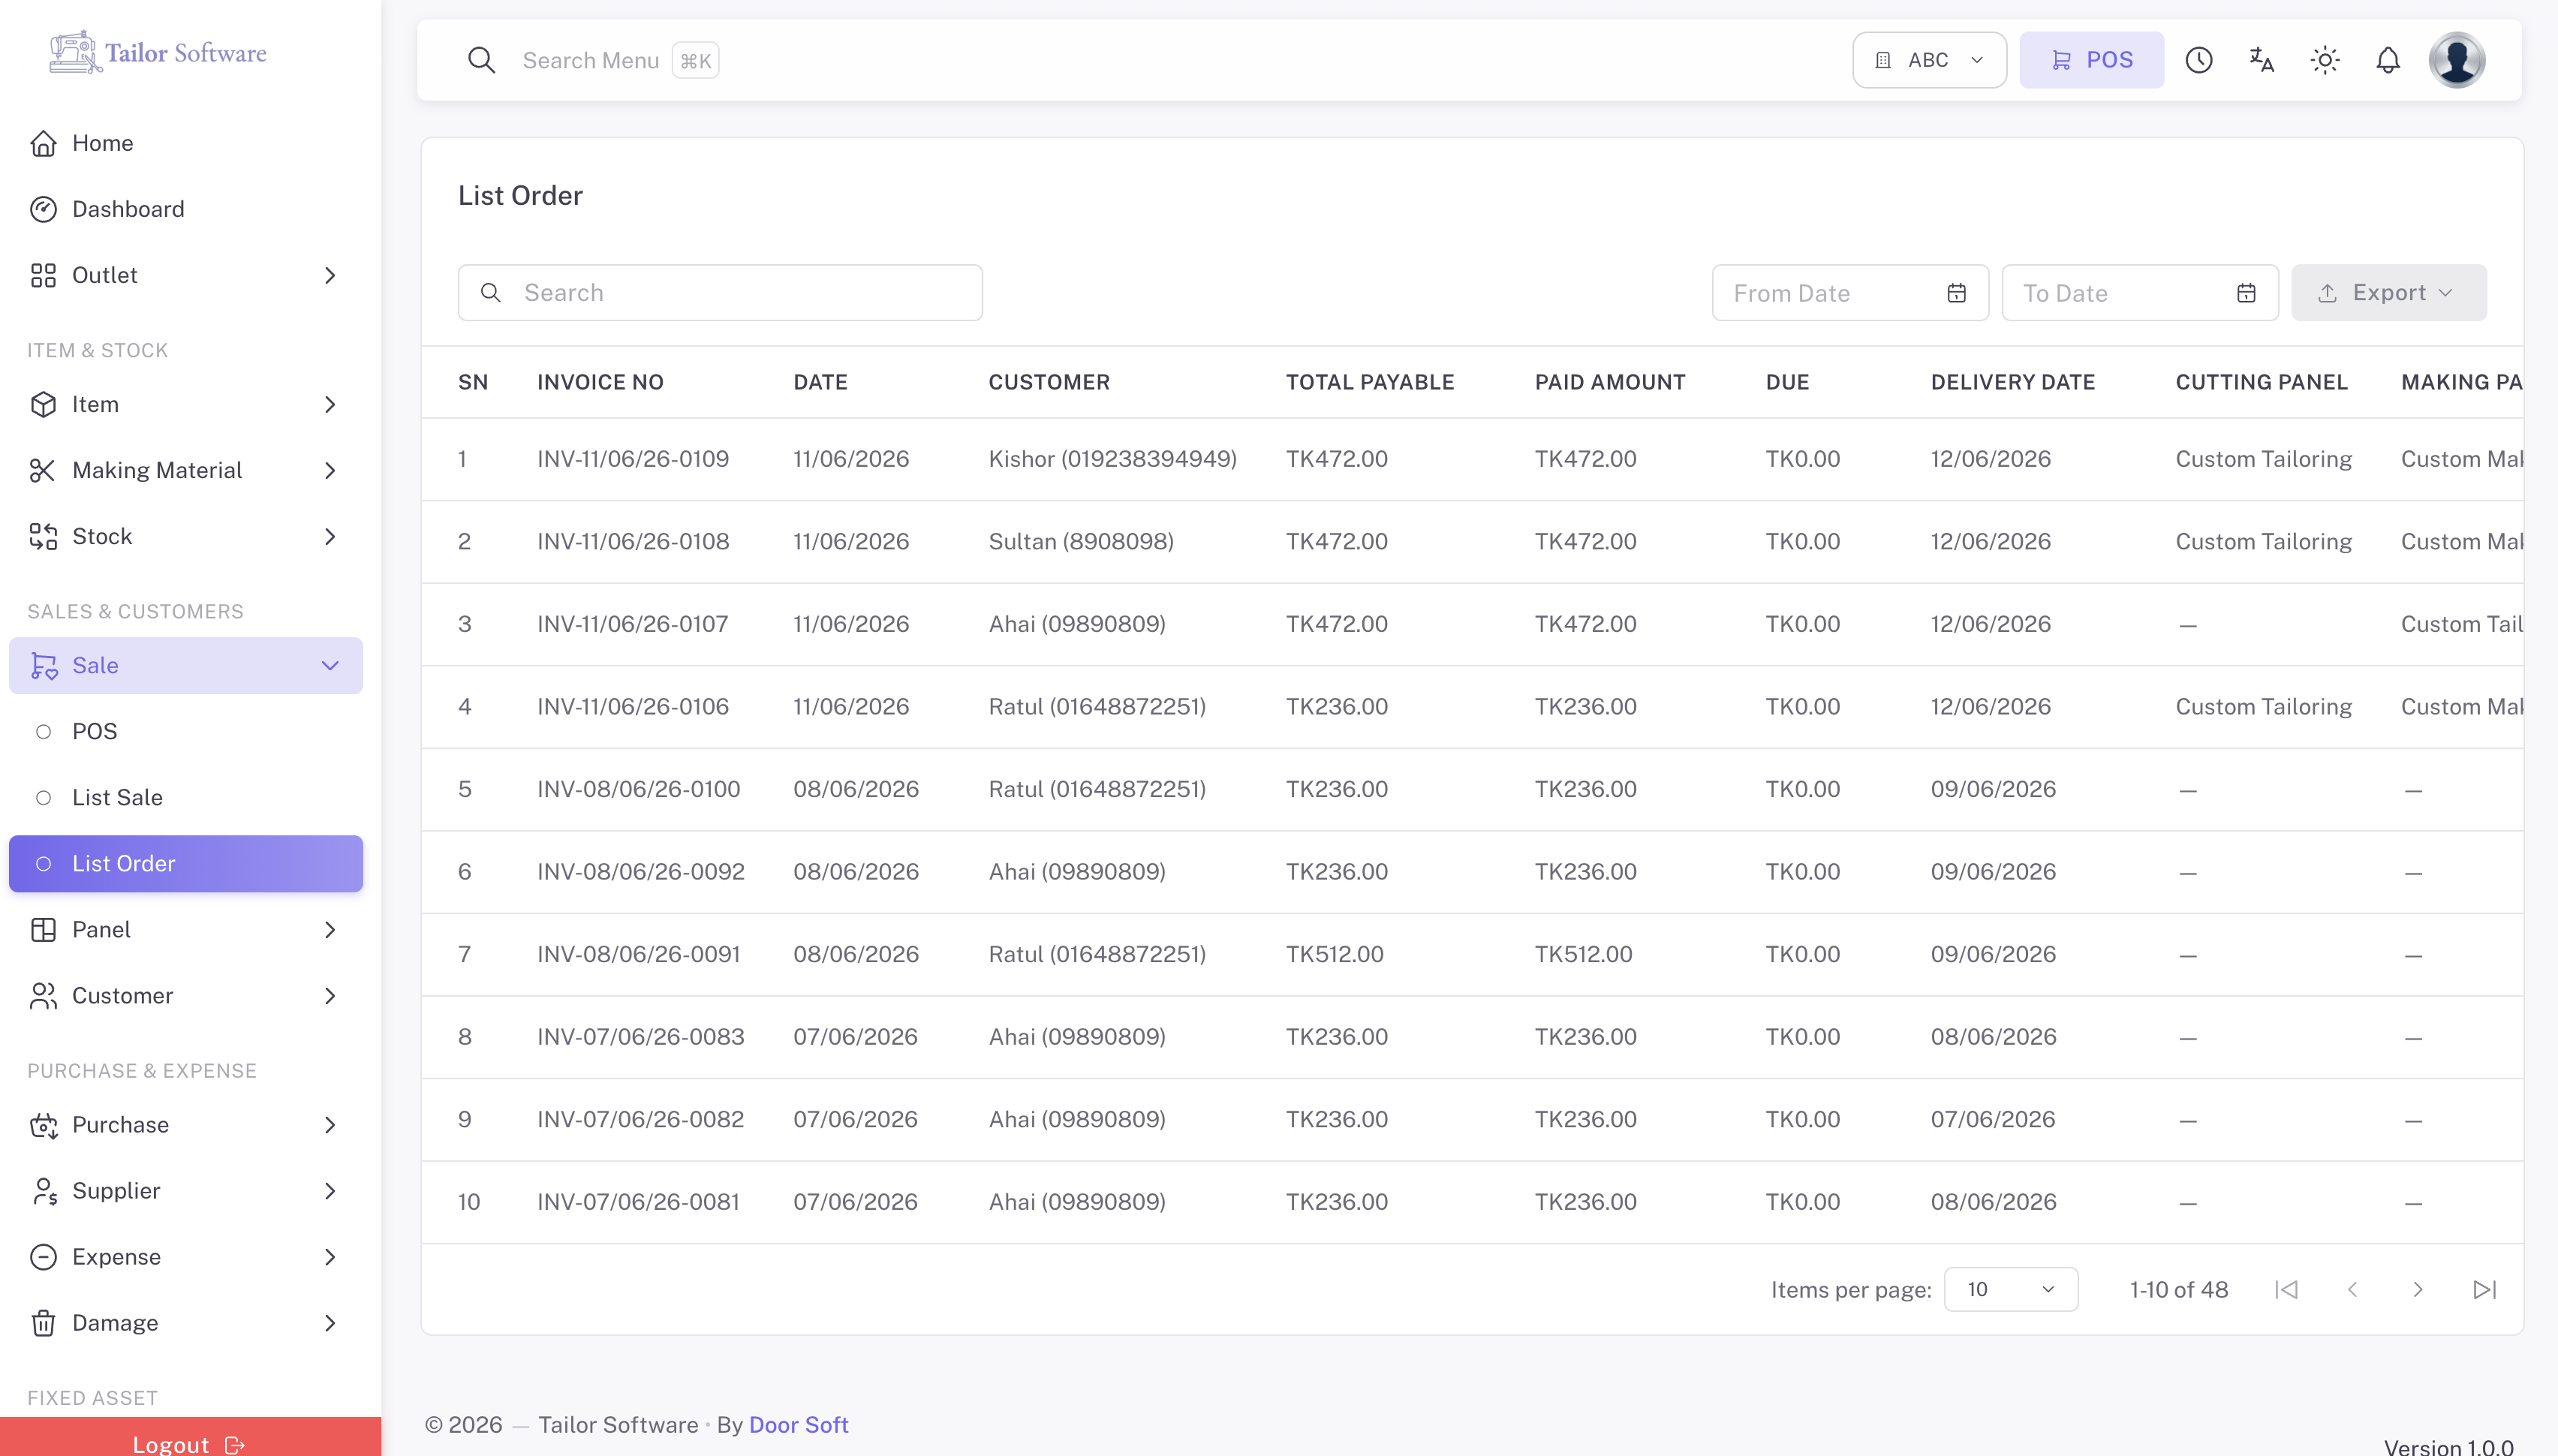This screenshot has height=1456, width=2558.
Task: Open the language translate icon
Action: pyautogui.click(x=2261, y=60)
